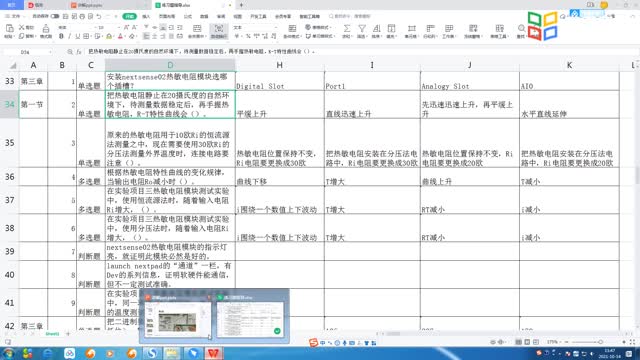640x360 pixels.
Task: Toggle the Wrap Text button
Action: (x=218, y=31)
